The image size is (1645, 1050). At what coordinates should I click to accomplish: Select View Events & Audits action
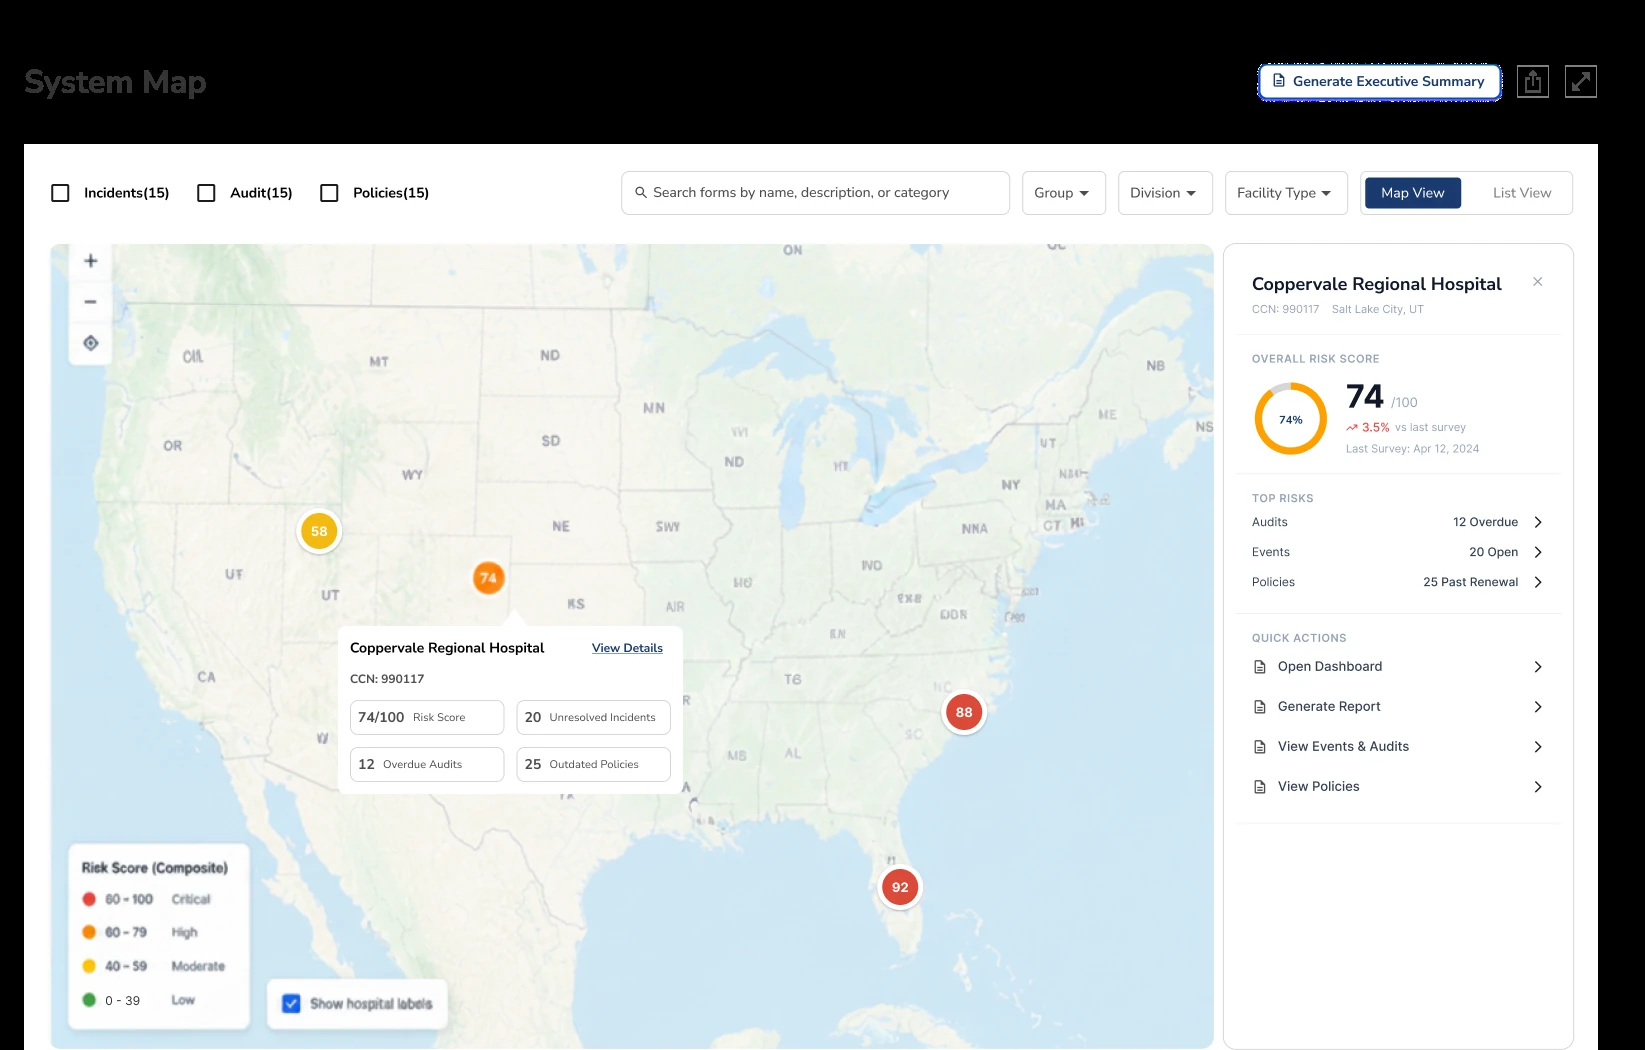click(1398, 747)
